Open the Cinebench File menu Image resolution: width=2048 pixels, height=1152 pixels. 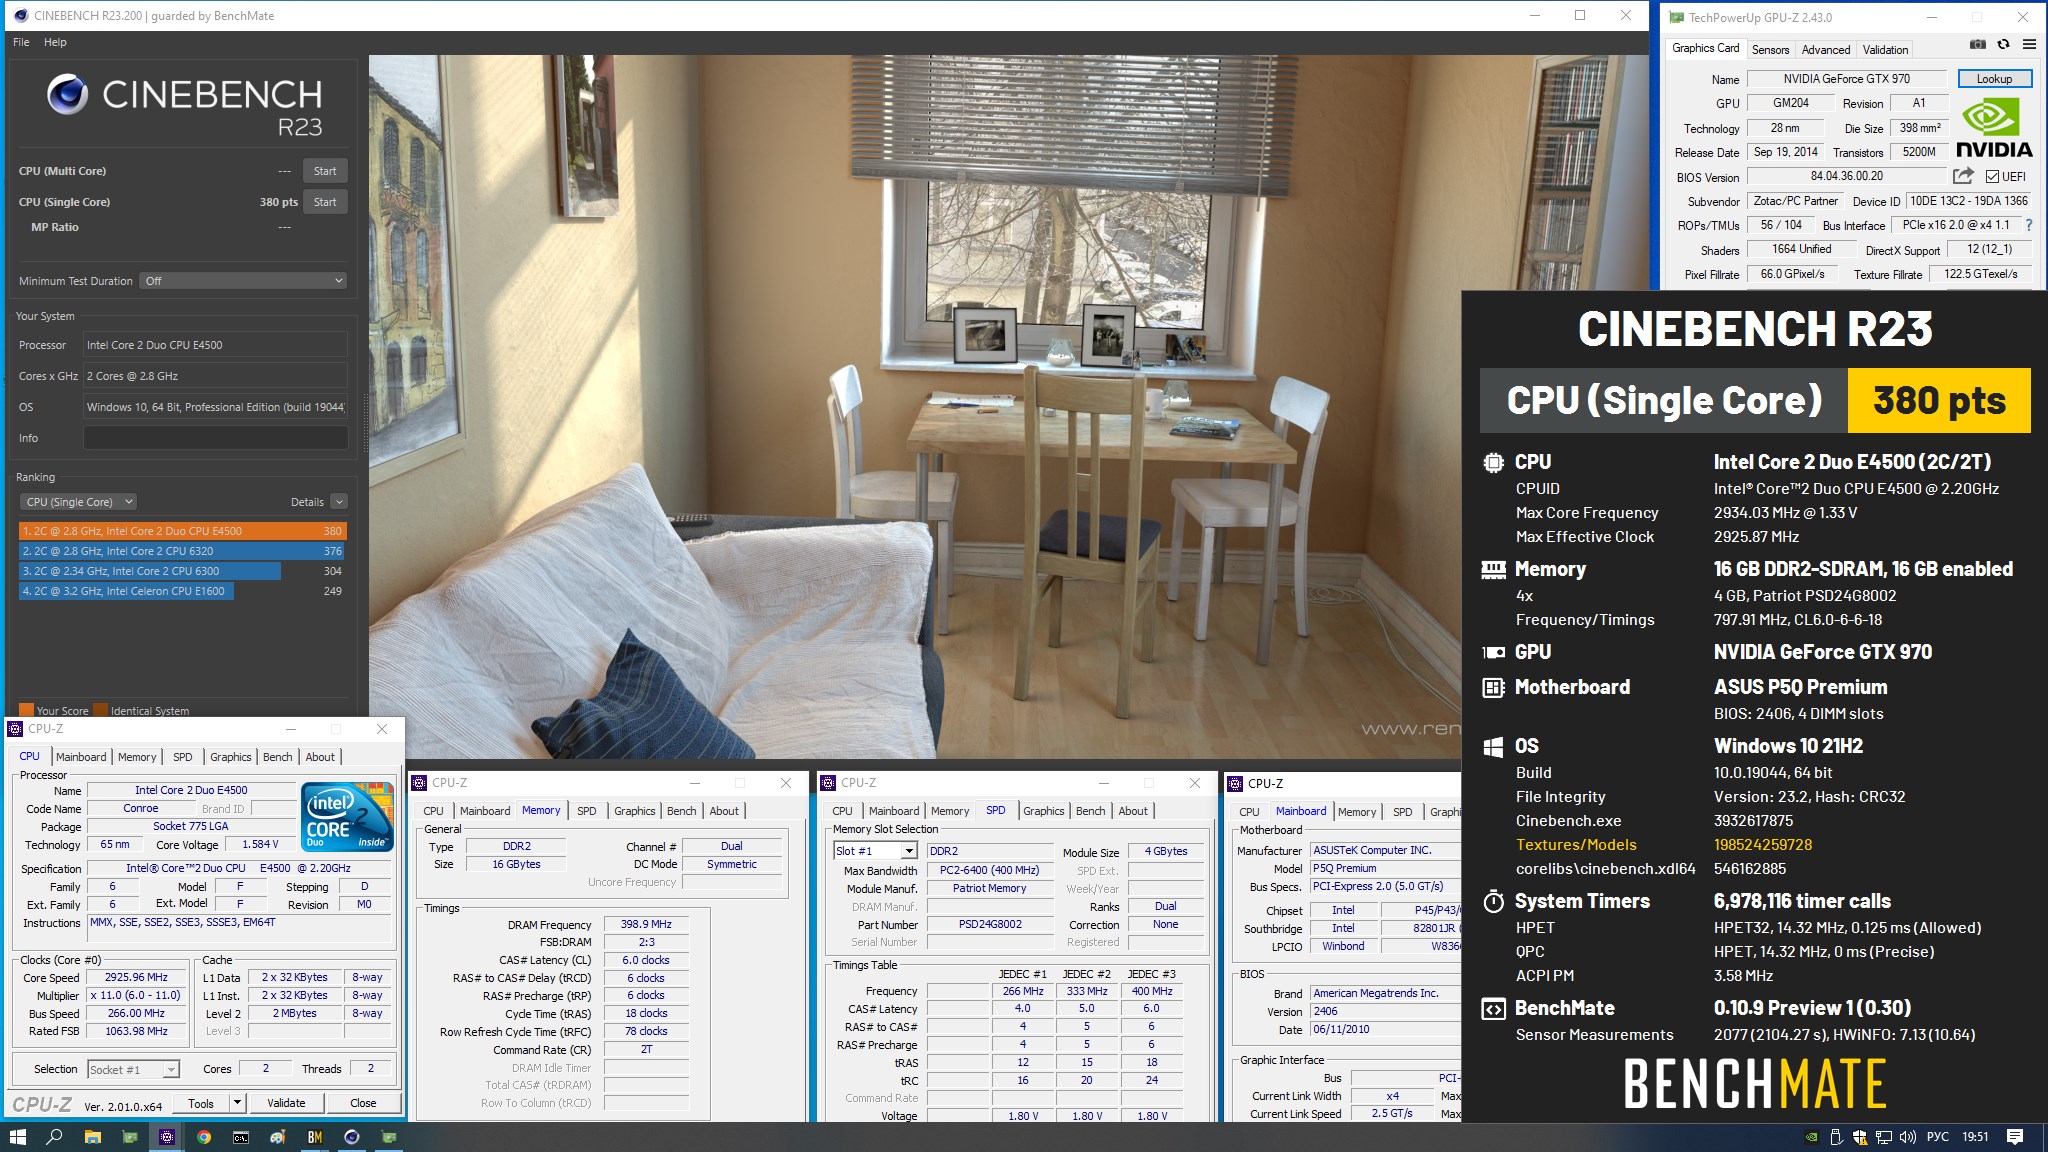coord(21,42)
